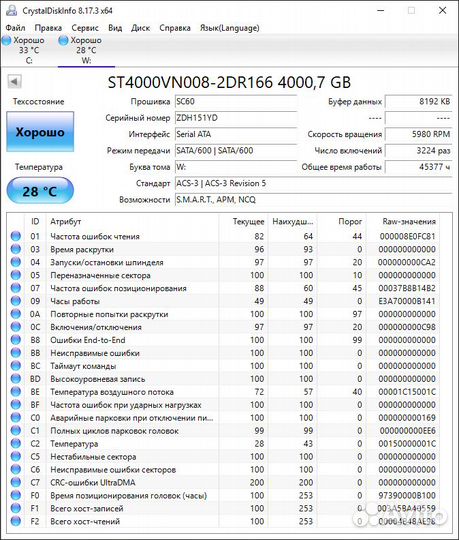Viewport: 459px width, 540px height.
Task: Click the serial number field ZDH151YD
Action: coord(236,118)
